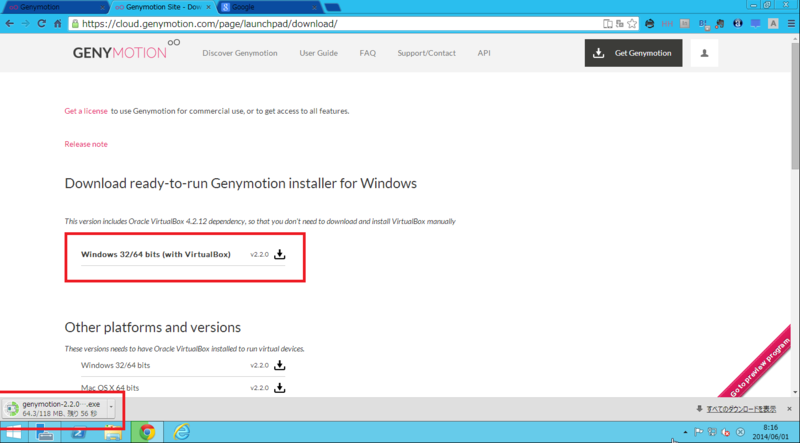800x443 pixels.
Task: Click the HH extension icon
Action: (x=667, y=23)
